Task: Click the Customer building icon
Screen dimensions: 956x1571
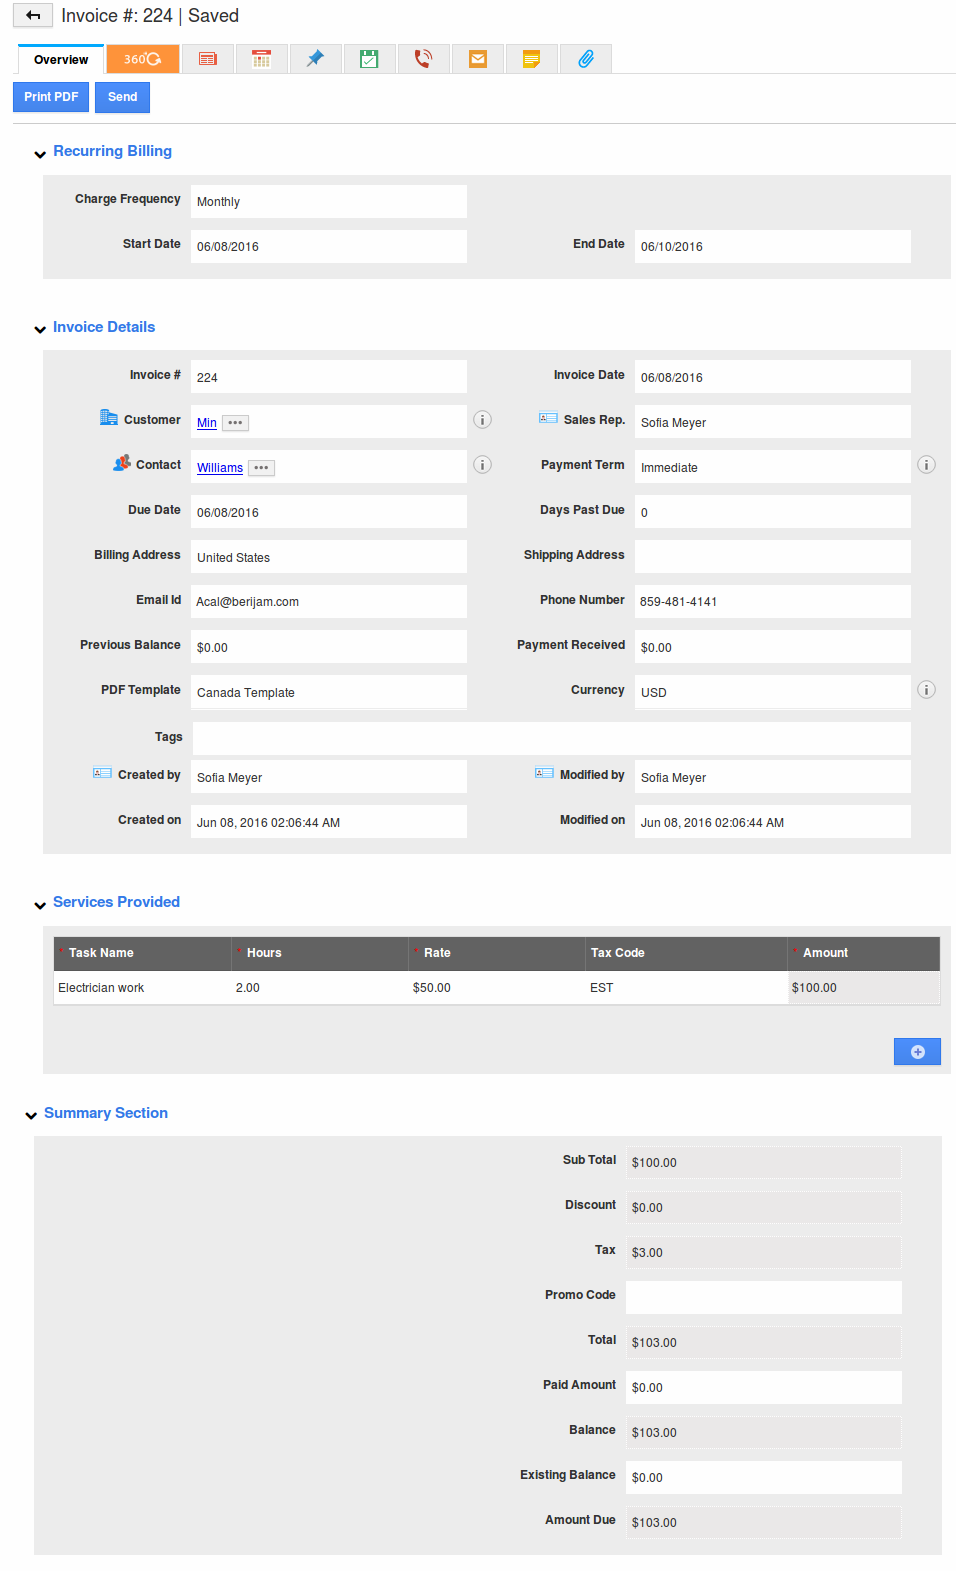Action: tap(109, 418)
